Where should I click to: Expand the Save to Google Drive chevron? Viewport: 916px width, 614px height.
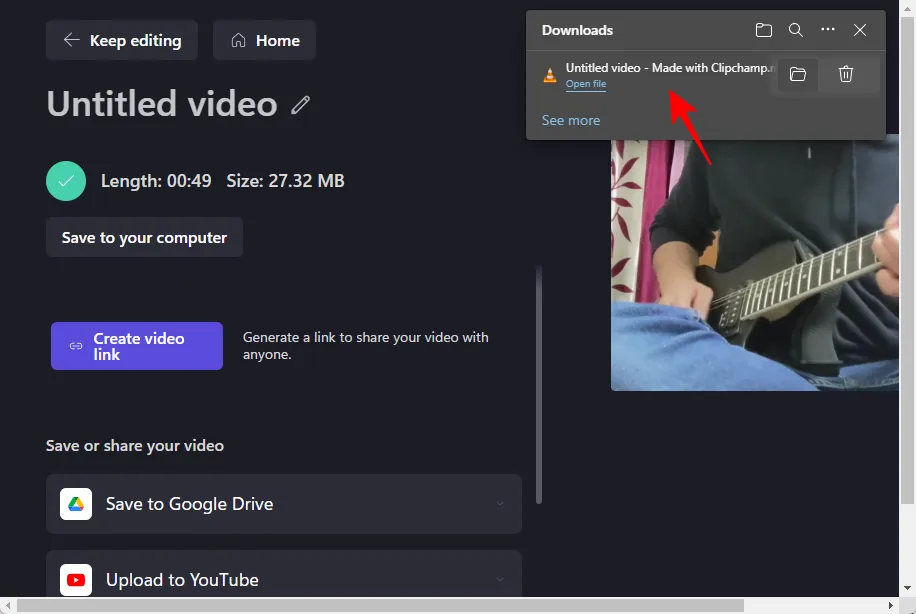click(x=500, y=504)
